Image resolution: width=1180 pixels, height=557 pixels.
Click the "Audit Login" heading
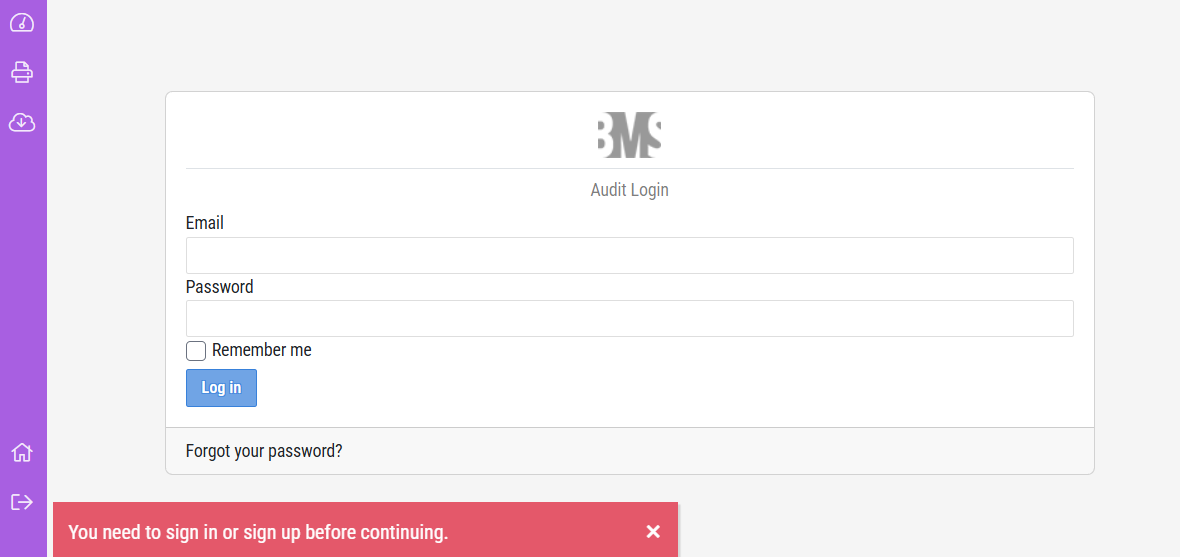[629, 190]
